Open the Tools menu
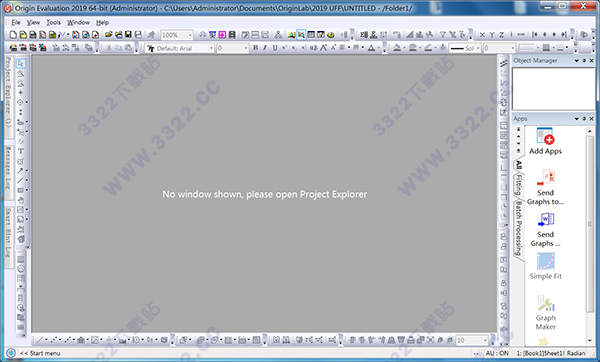This screenshot has width=600, height=362. pyautogui.click(x=54, y=22)
